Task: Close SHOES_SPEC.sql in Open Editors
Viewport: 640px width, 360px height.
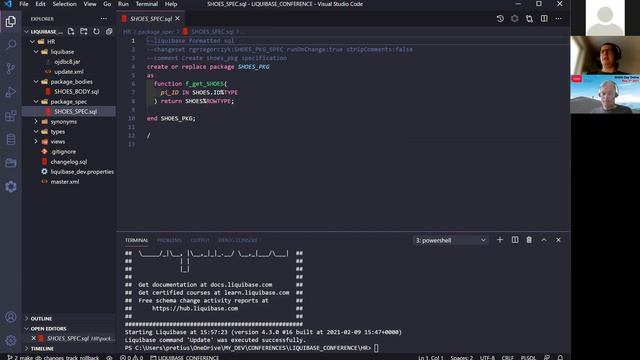Action: point(34,338)
